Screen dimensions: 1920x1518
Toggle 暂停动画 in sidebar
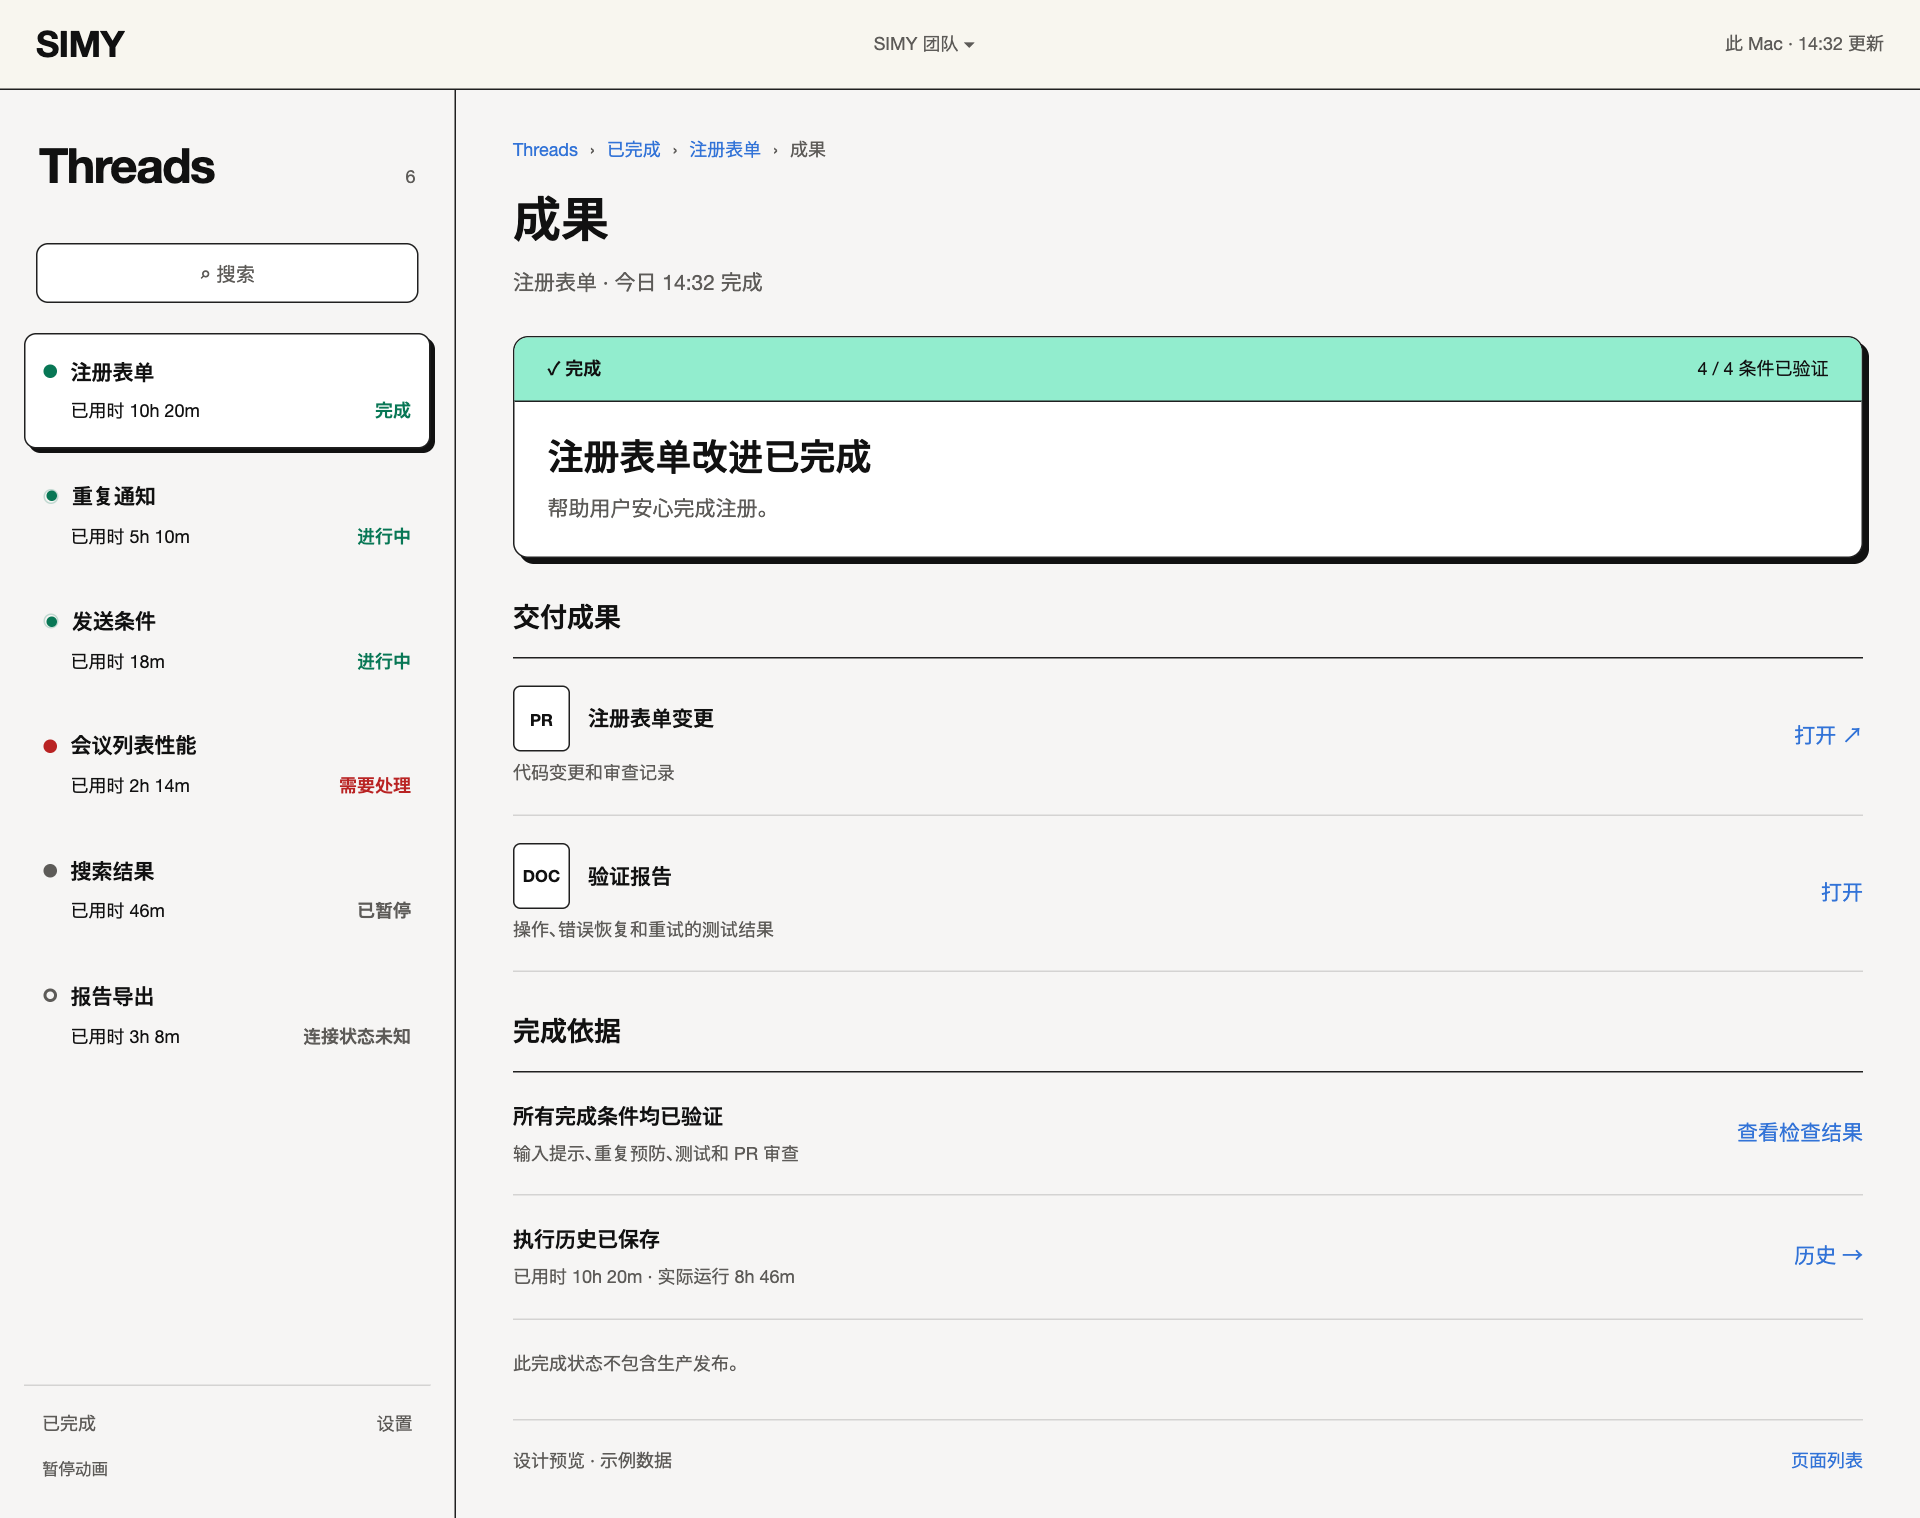point(75,1468)
